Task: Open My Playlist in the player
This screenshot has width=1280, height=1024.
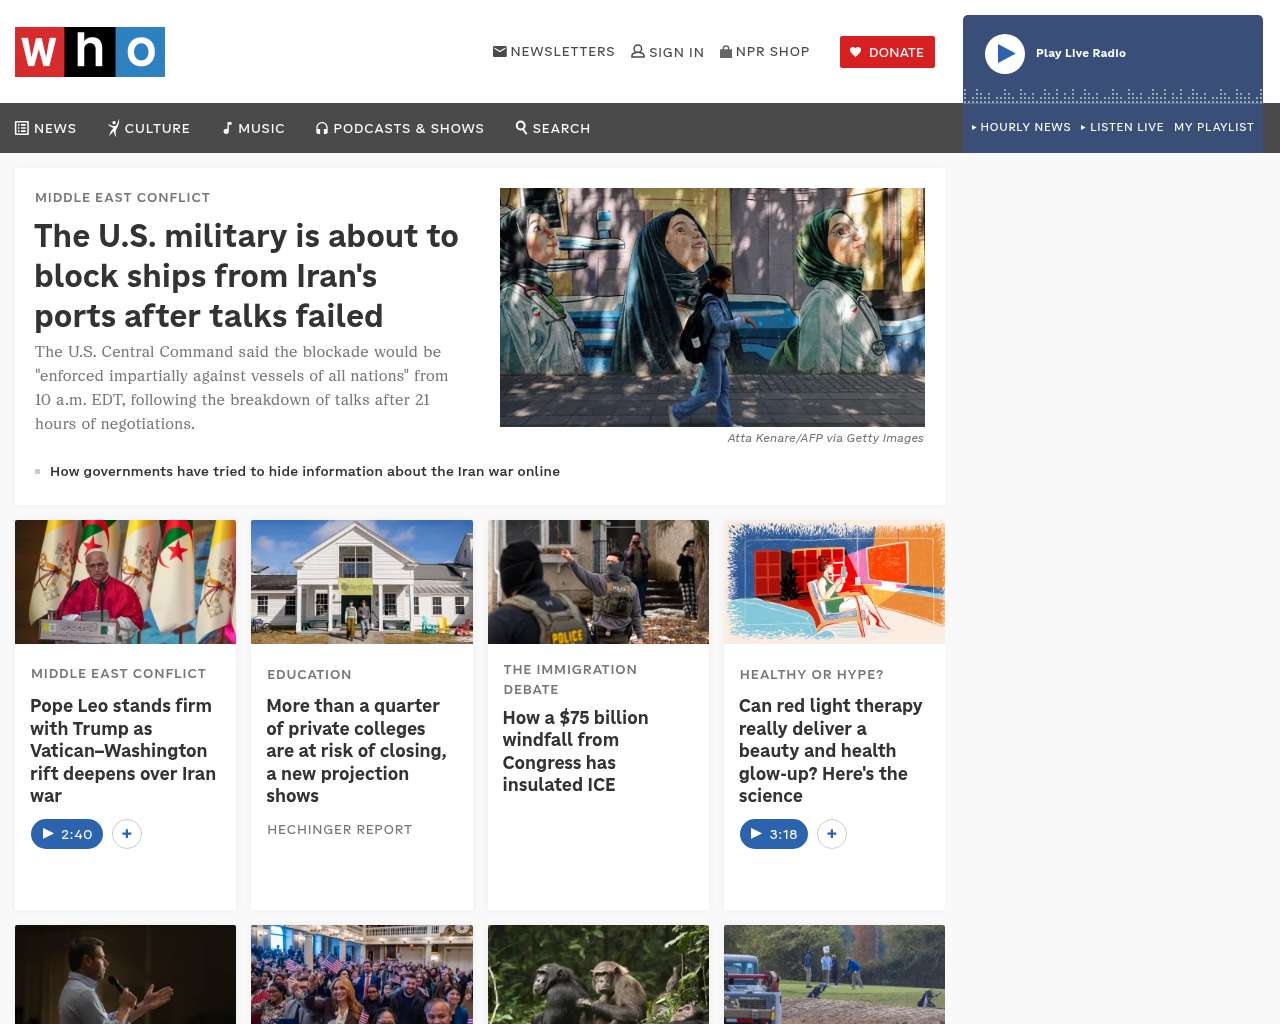Action: click(x=1214, y=127)
